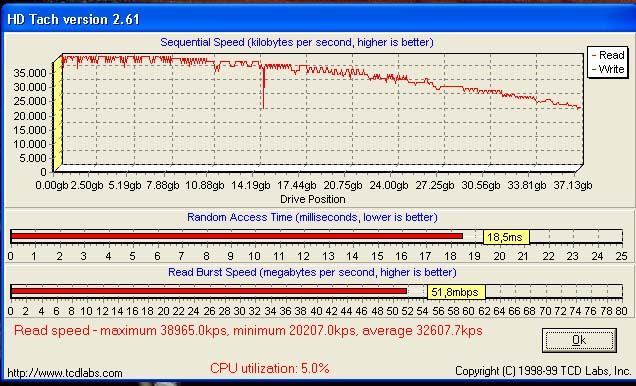The height and width of the screenshot is (386, 636).
Task: Click the 5.000 y-axis label
Action: (33, 158)
